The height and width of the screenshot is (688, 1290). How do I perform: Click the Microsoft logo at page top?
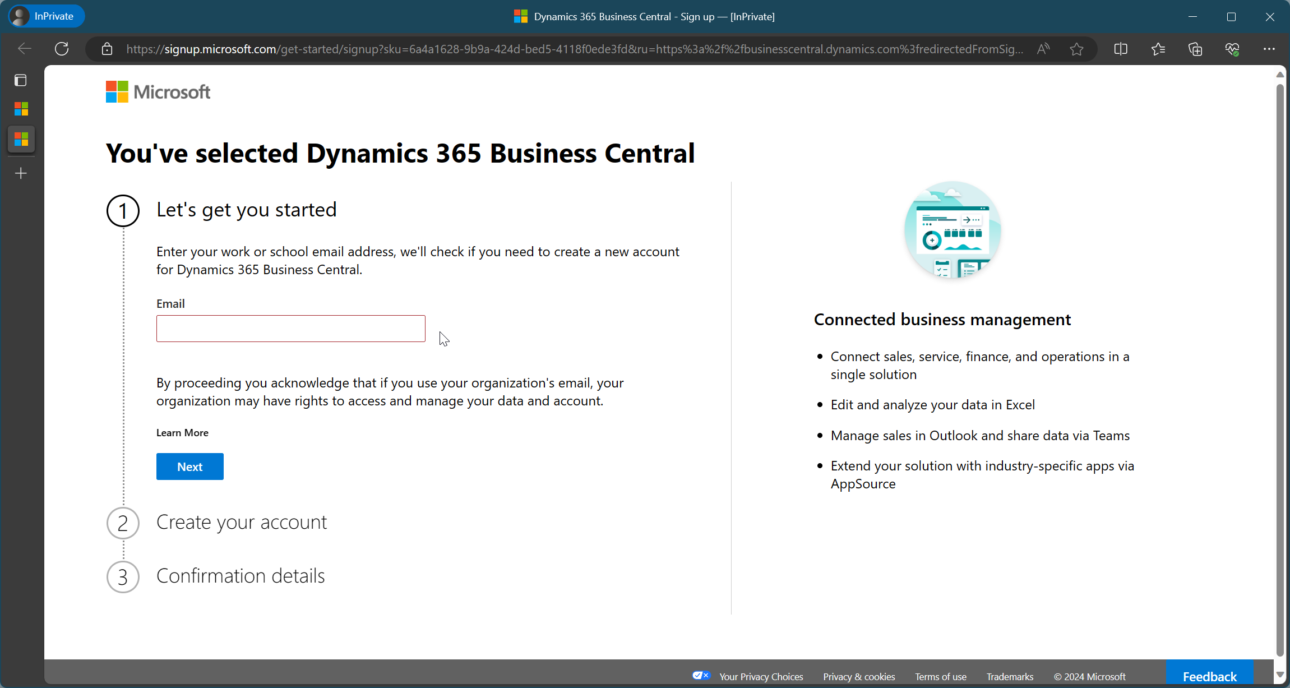[157, 91]
